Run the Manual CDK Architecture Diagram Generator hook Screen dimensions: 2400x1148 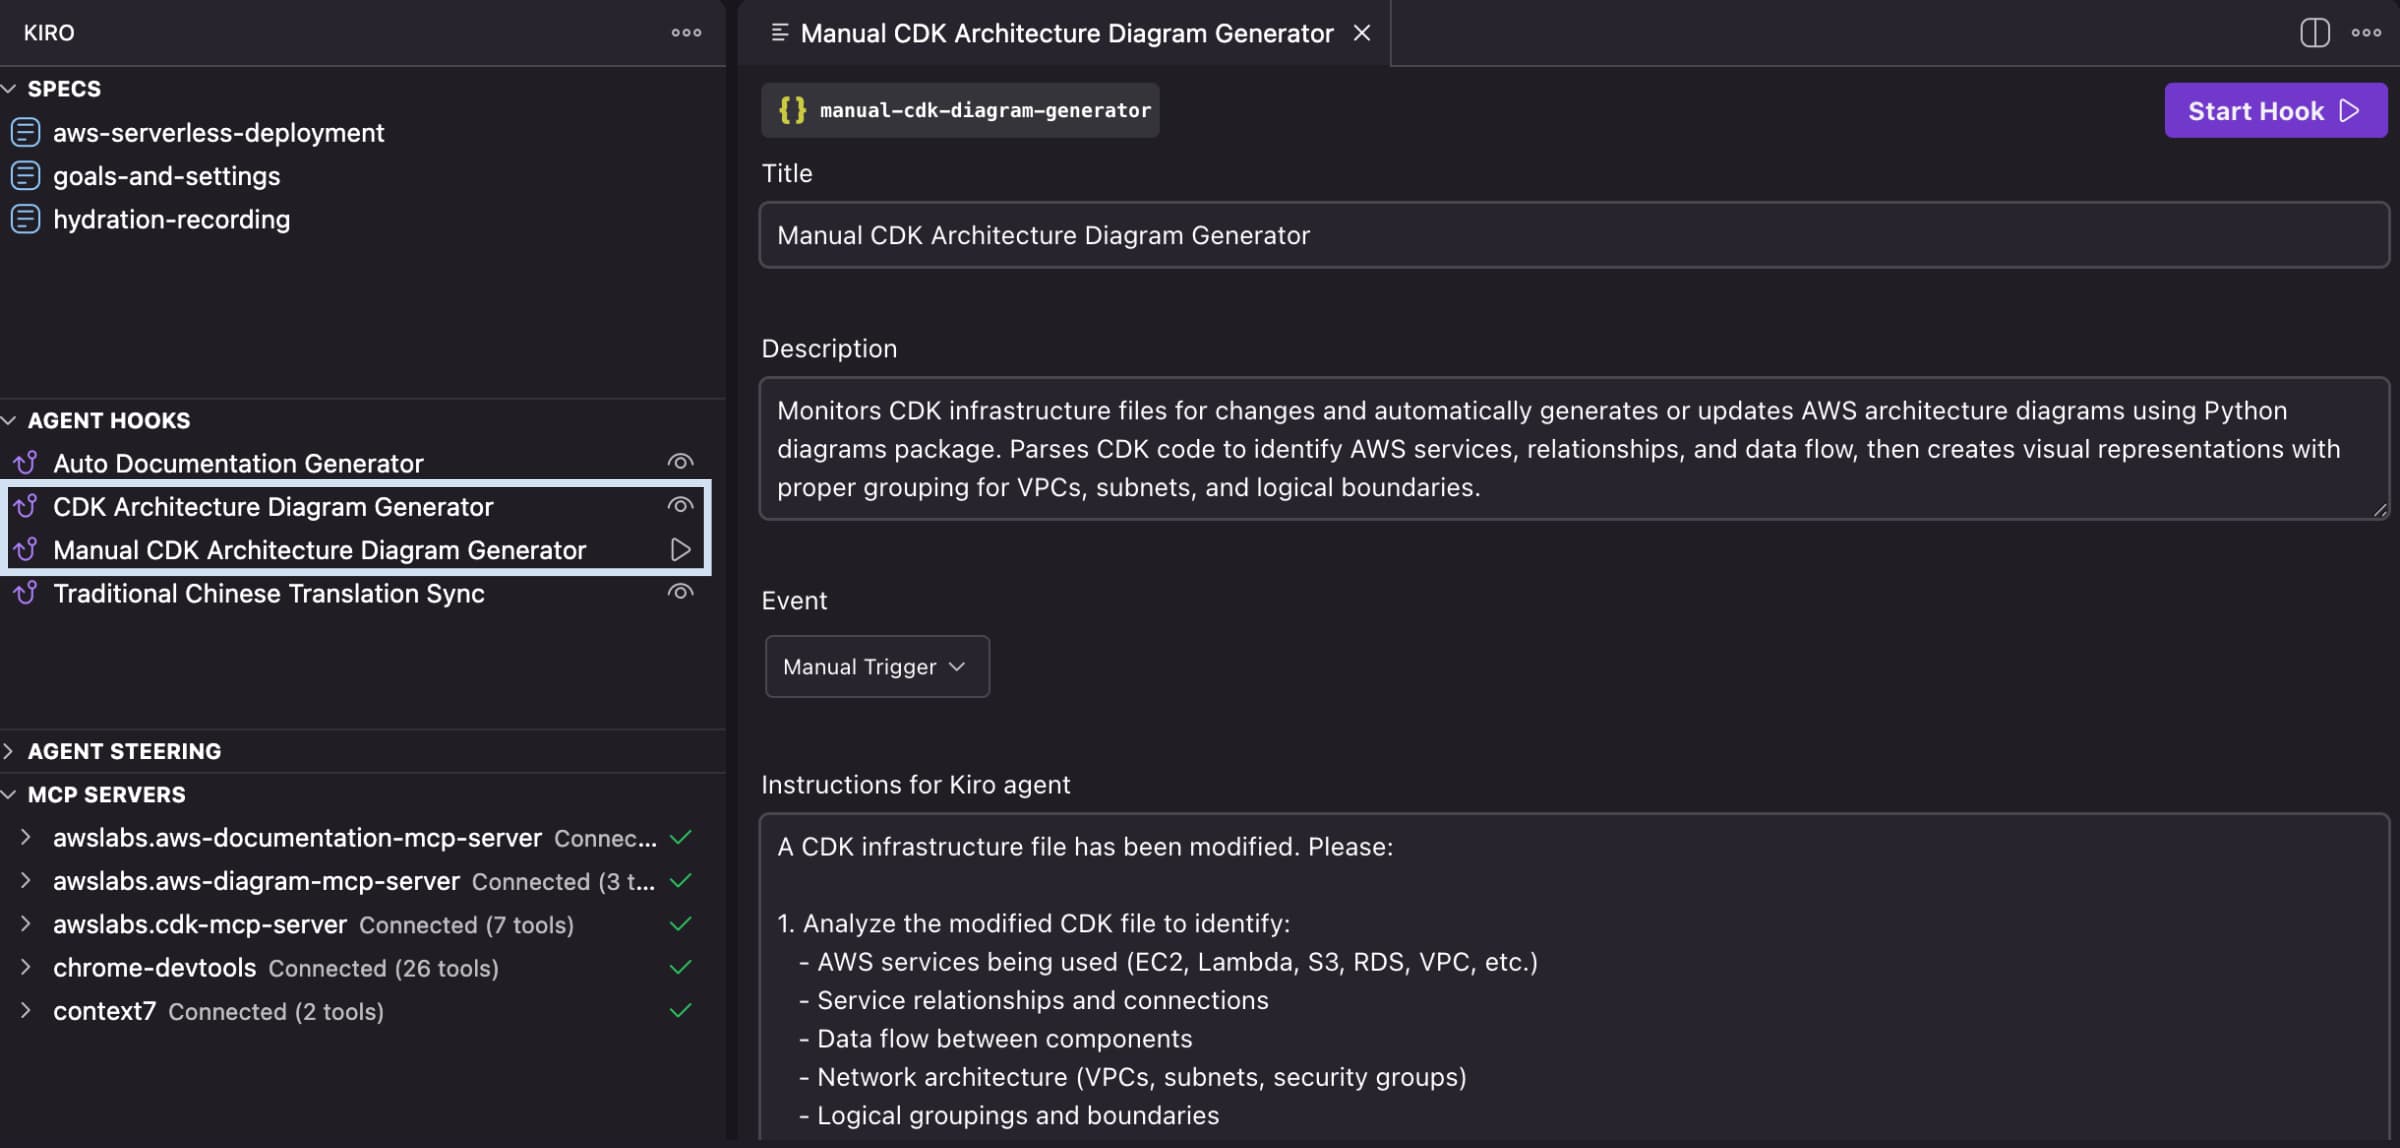(682, 549)
